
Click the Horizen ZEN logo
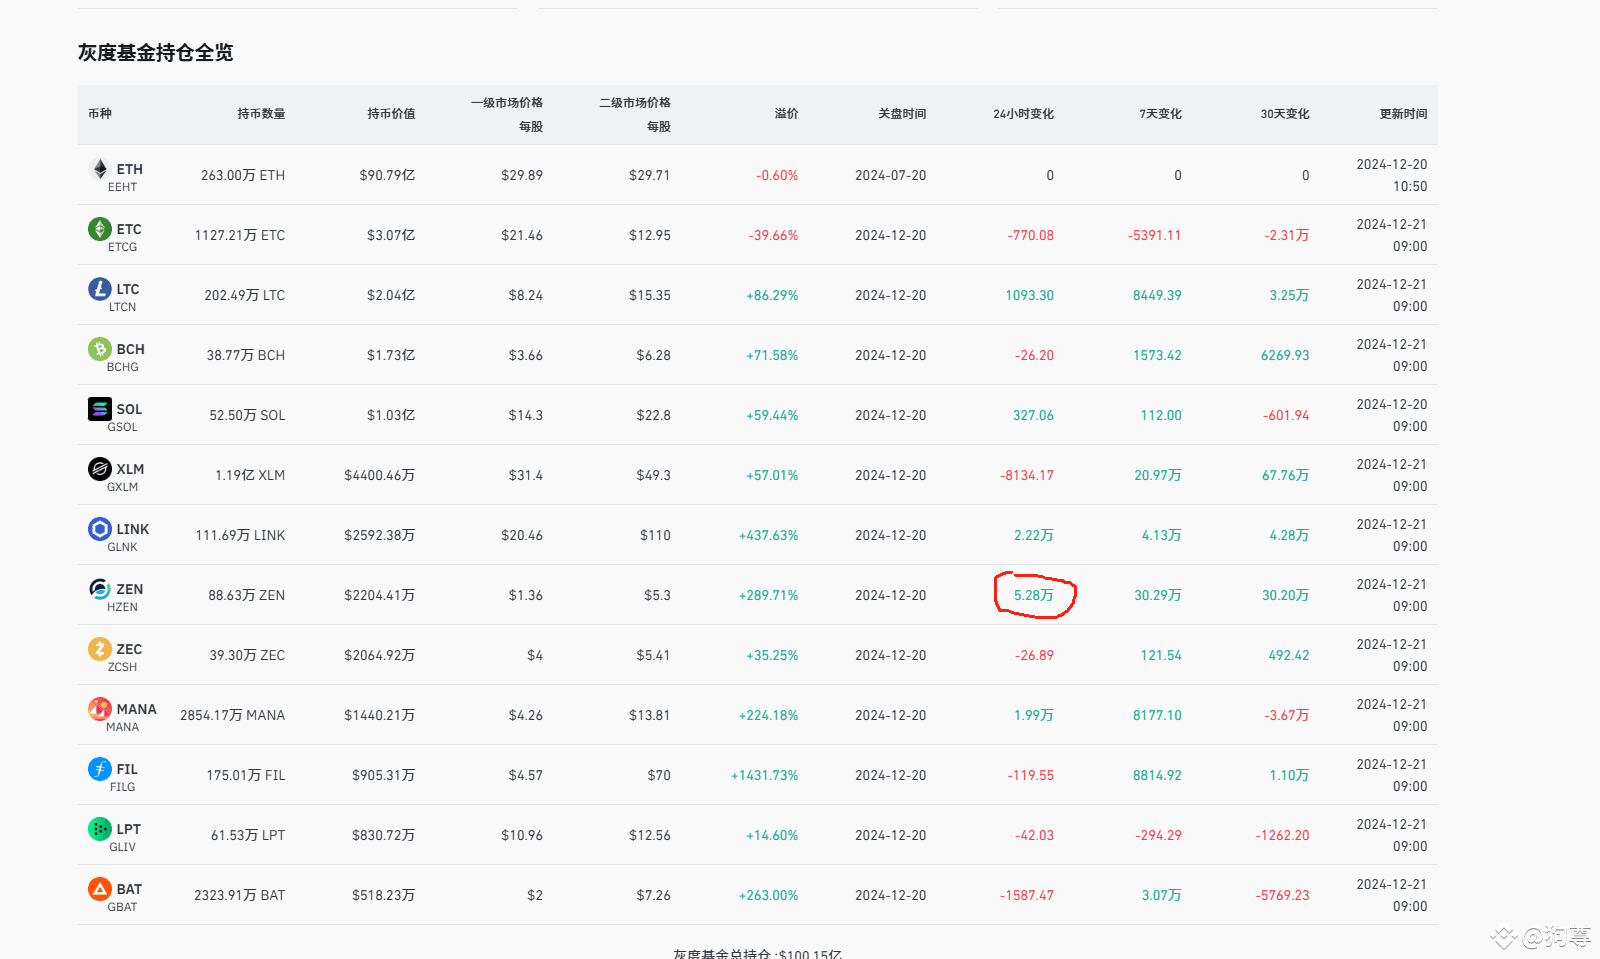click(x=100, y=588)
